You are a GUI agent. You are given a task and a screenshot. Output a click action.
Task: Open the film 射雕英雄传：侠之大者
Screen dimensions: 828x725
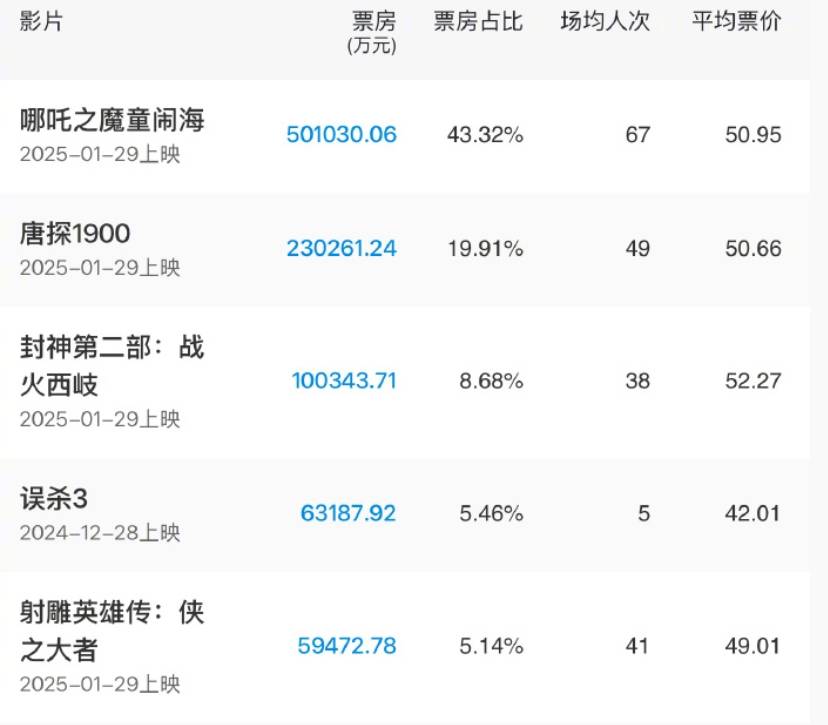(112, 631)
